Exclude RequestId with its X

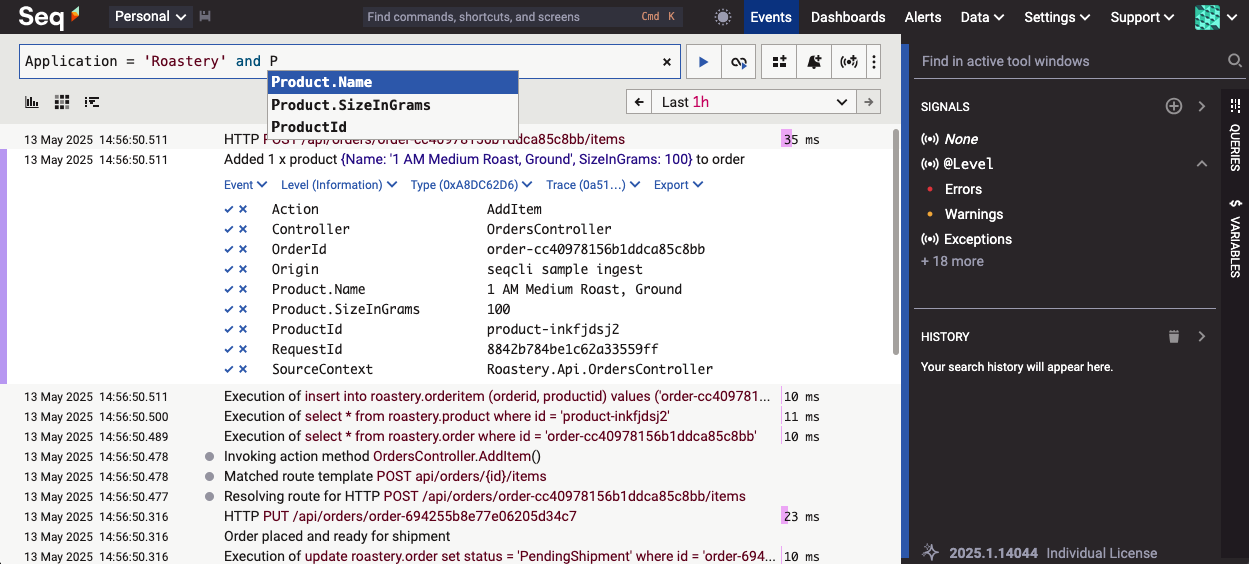[x=243, y=349]
